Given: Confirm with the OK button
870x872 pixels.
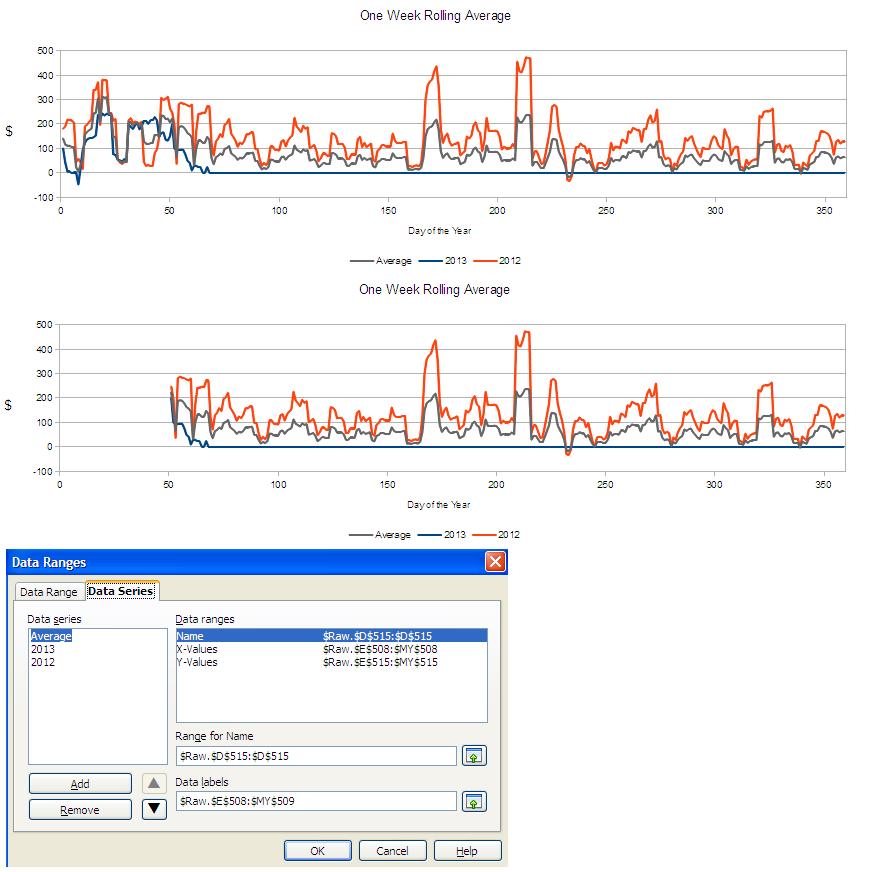Looking at the screenshot, I should pos(318,850).
